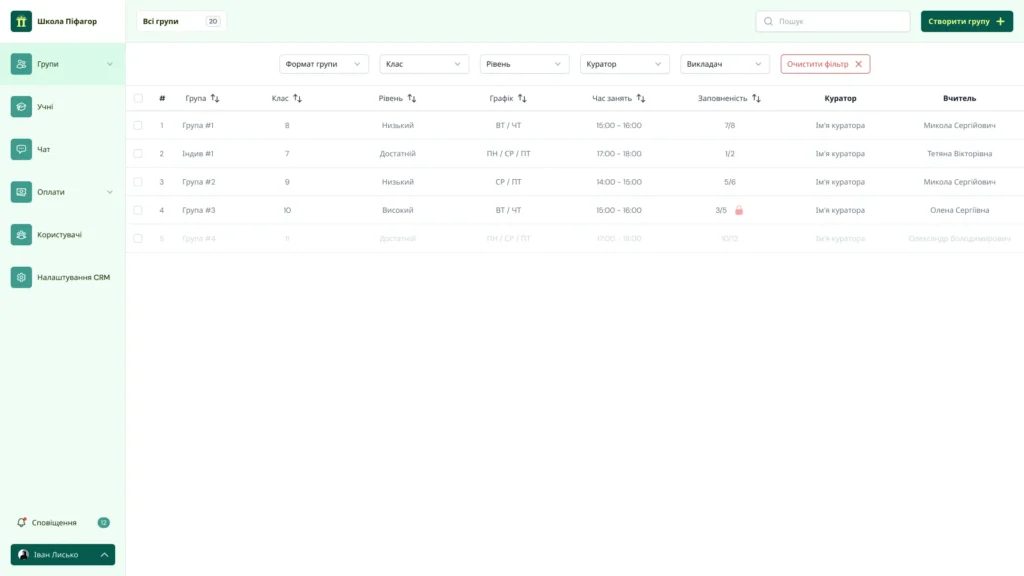Select the Всі групи tab
The width and height of the screenshot is (1024, 576).
pyautogui.click(x=181, y=22)
